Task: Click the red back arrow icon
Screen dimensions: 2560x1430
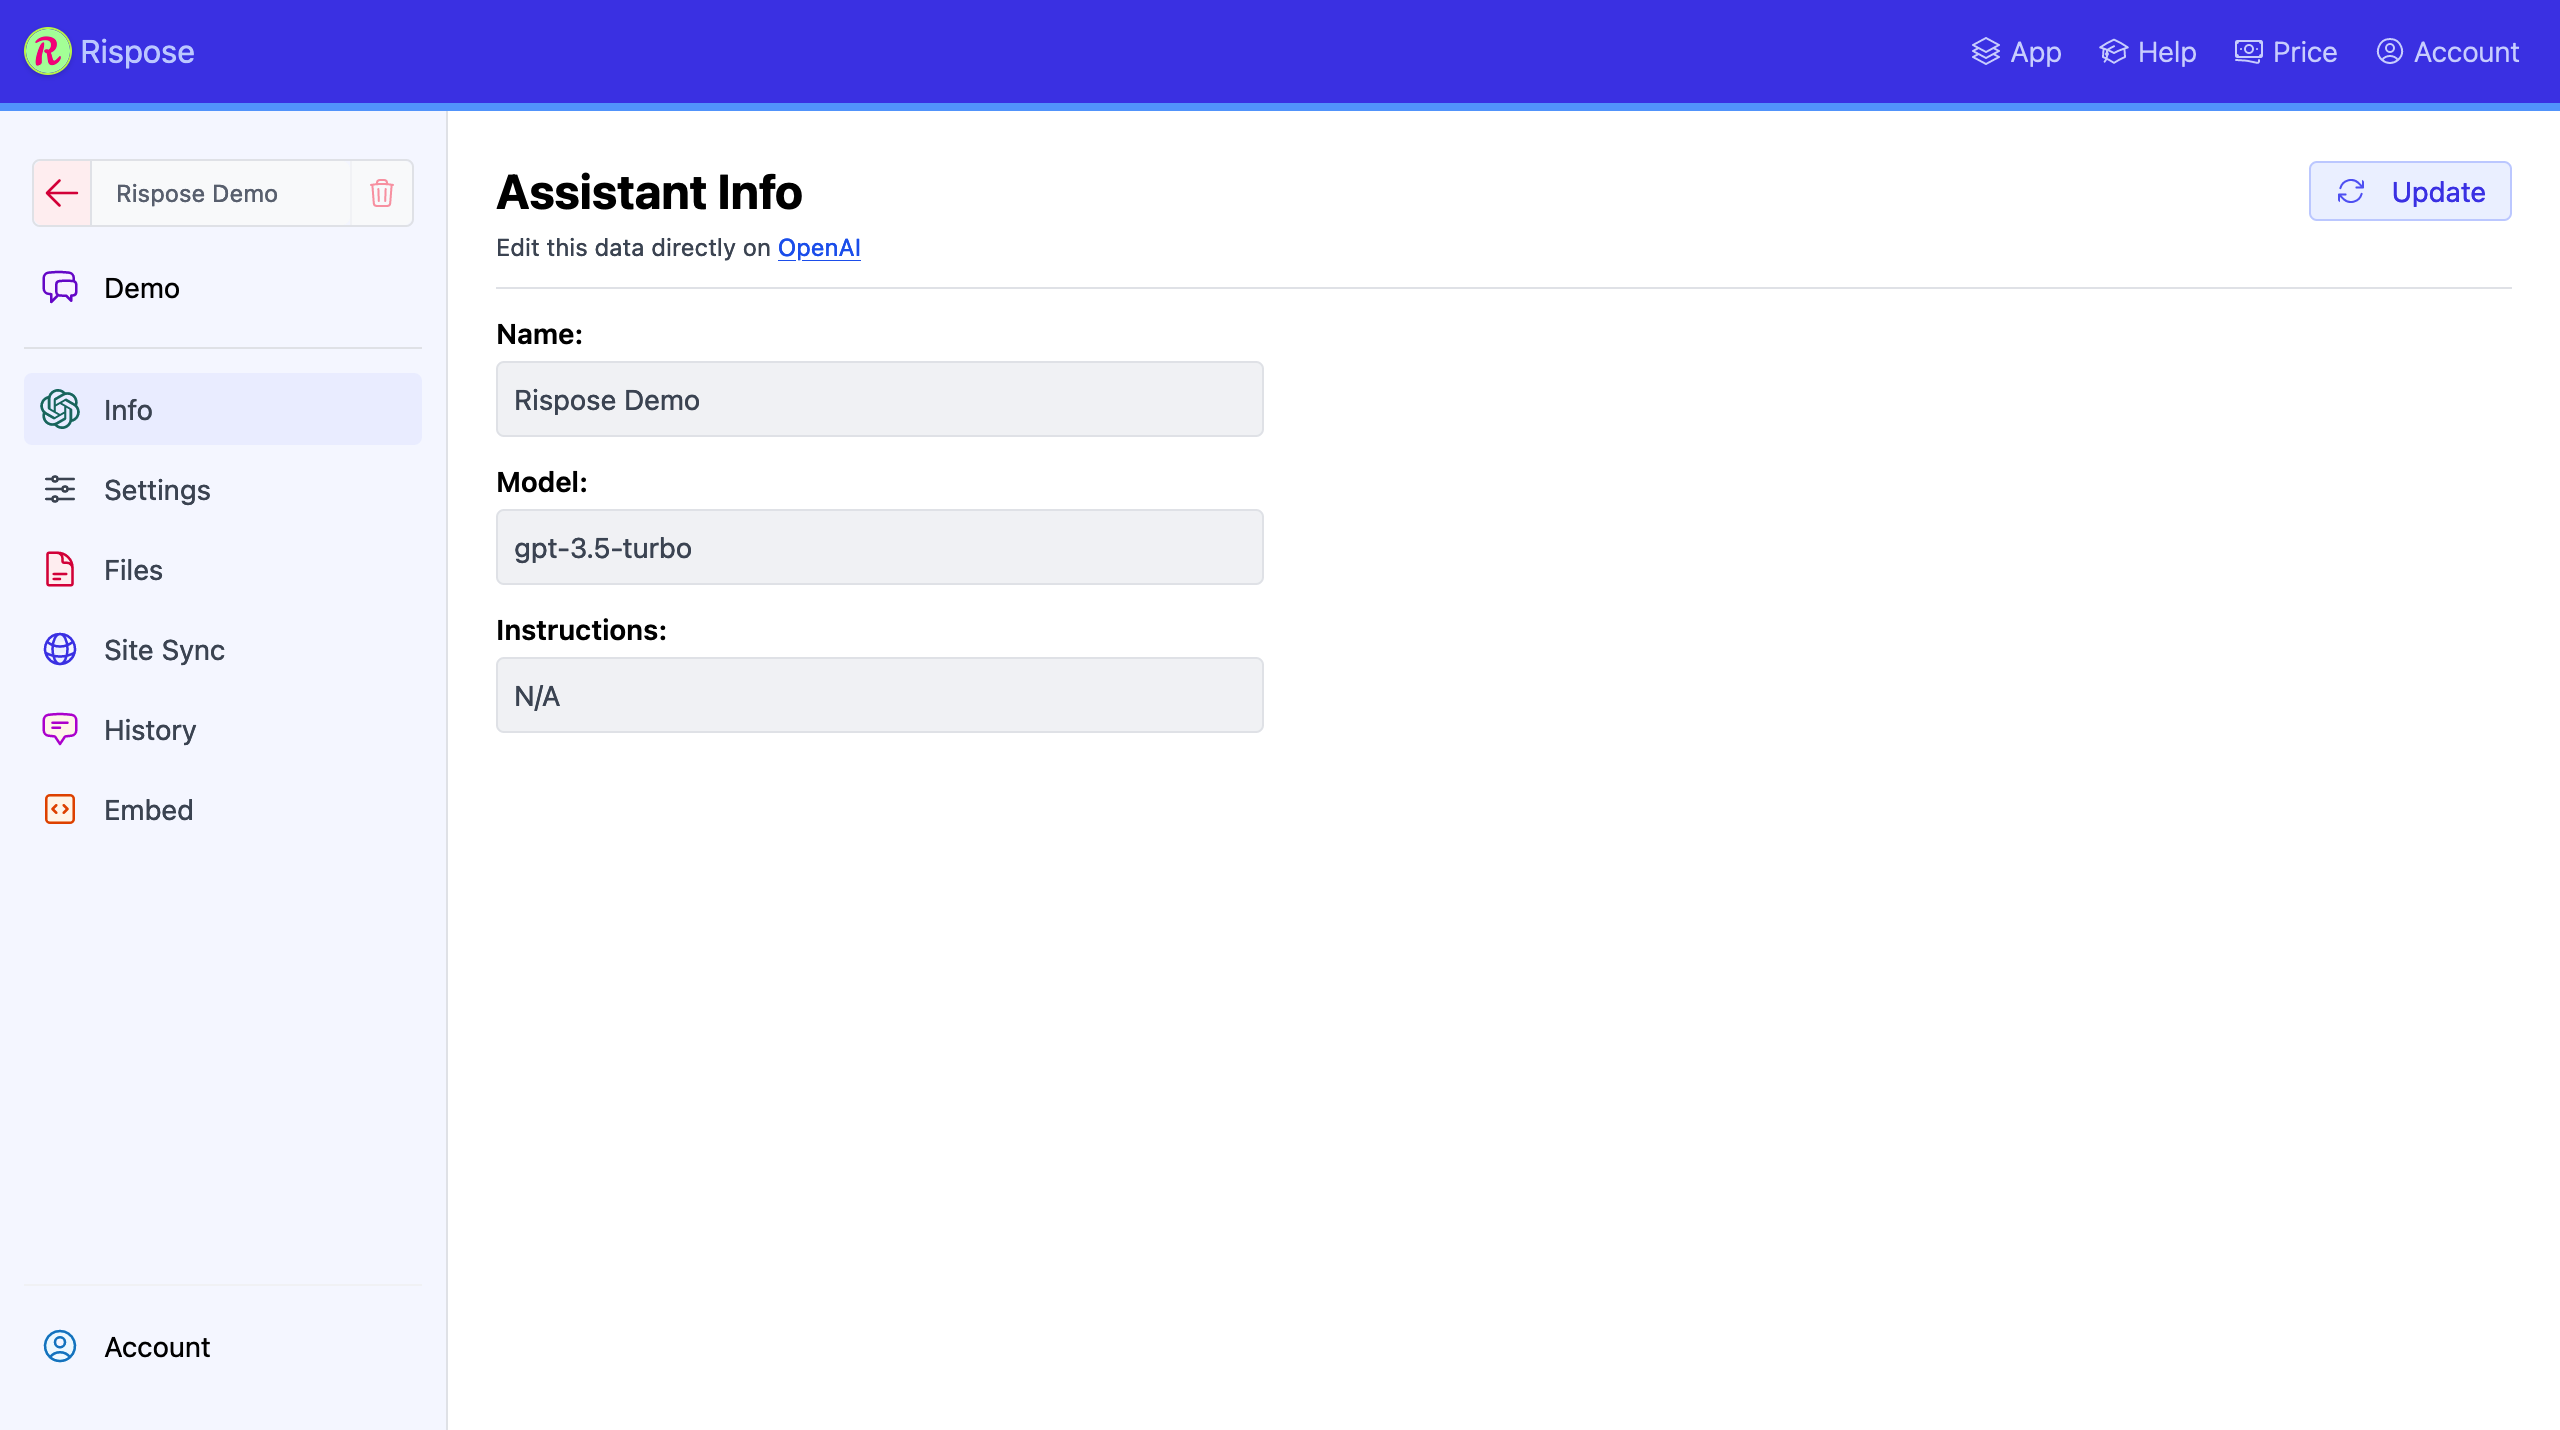Action: (62, 193)
